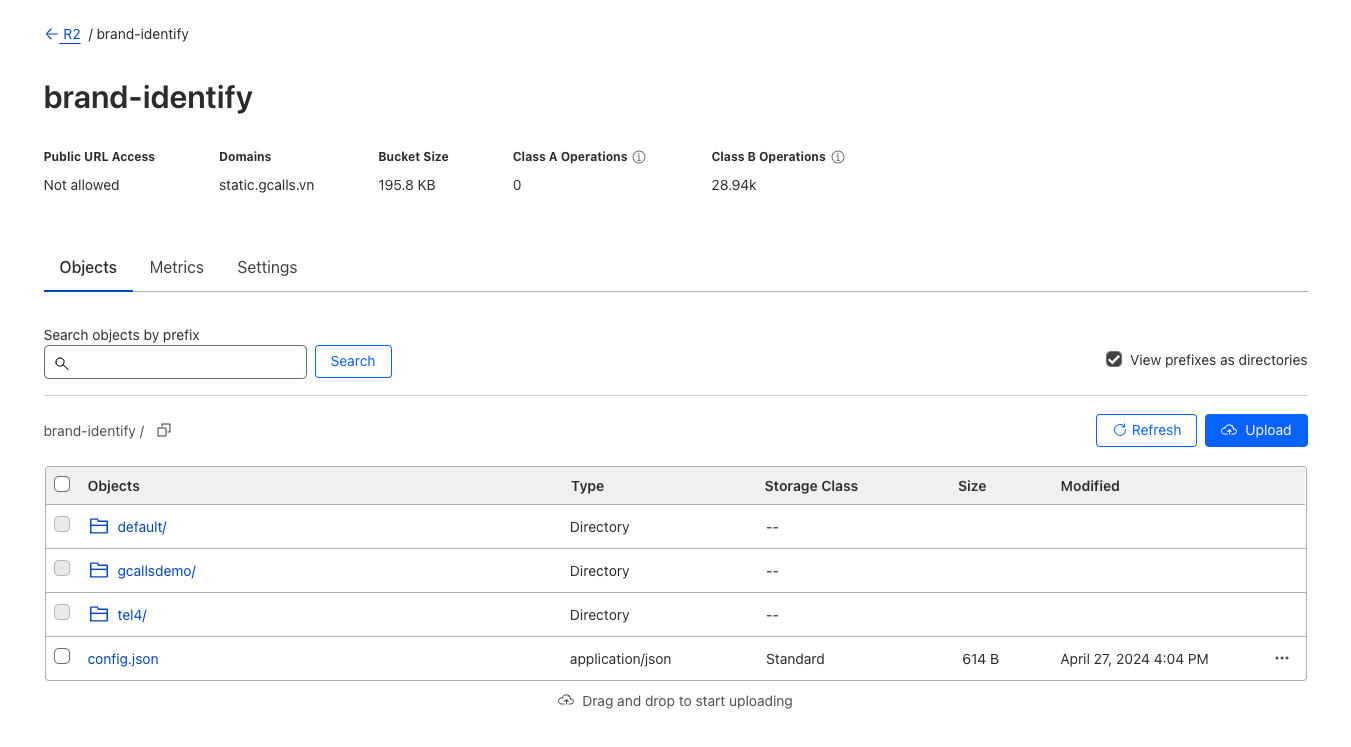Click the Class A Operations info icon
The image size is (1351, 747).
639,157
